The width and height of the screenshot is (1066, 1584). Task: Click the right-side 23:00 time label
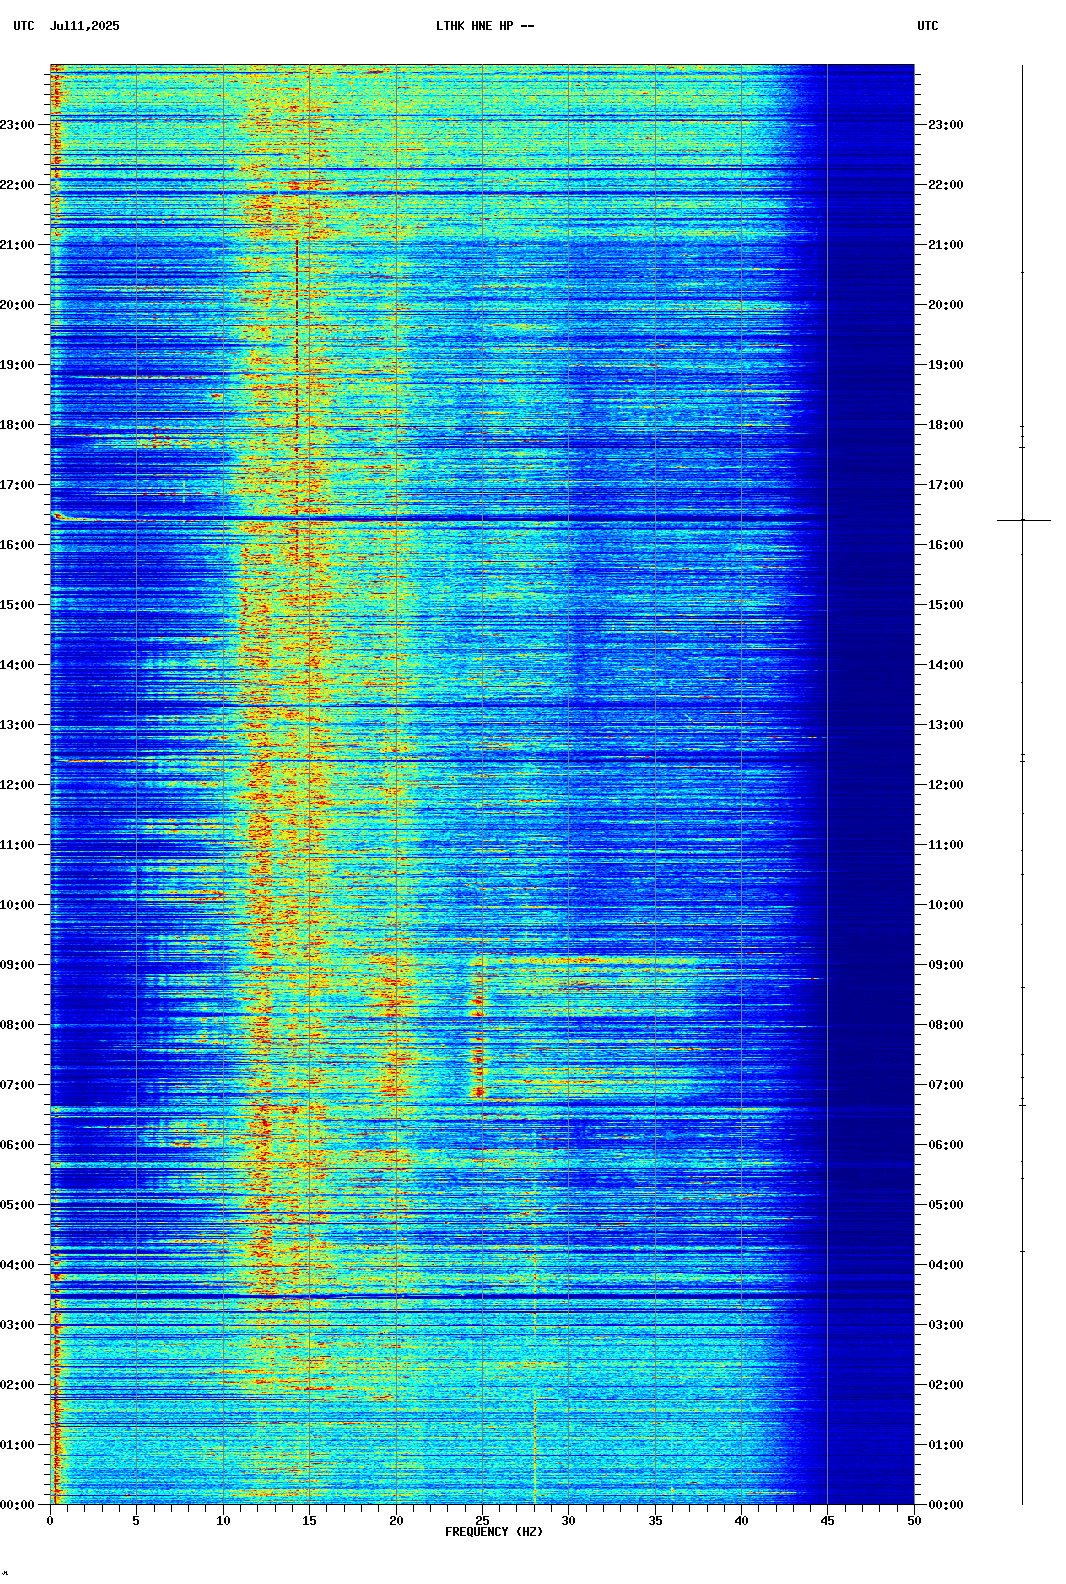tap(946, 125)
